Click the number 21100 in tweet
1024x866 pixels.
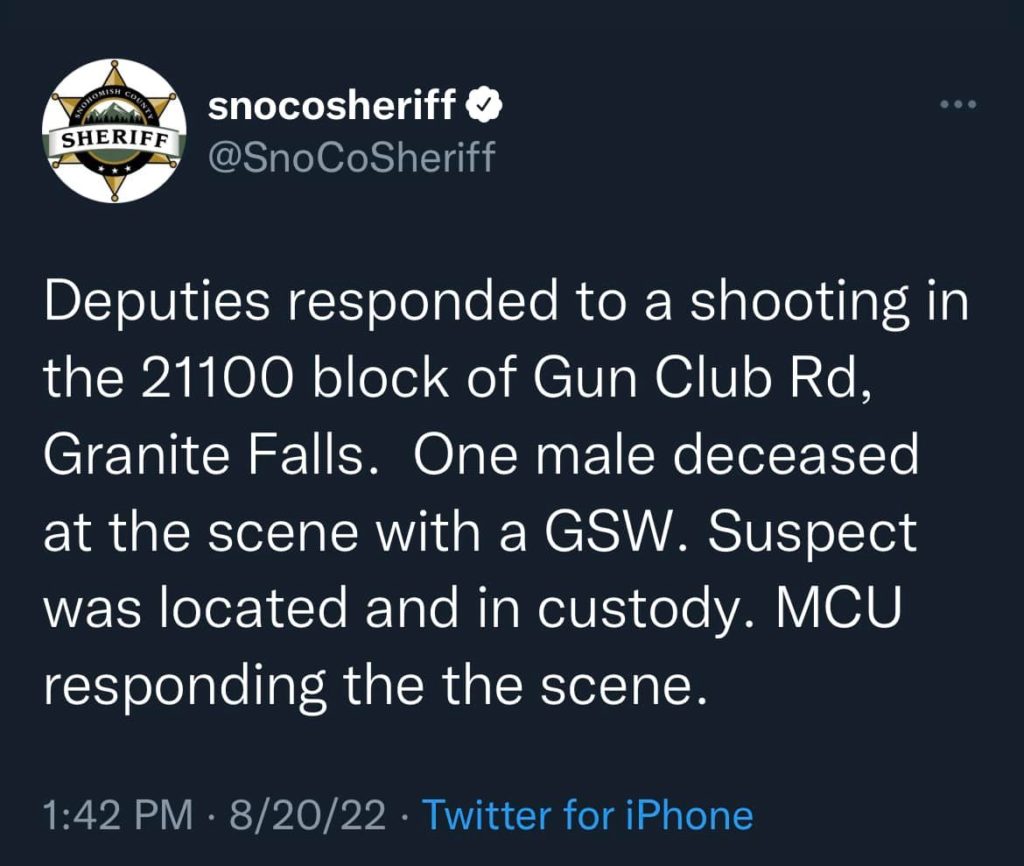point(214,379)
